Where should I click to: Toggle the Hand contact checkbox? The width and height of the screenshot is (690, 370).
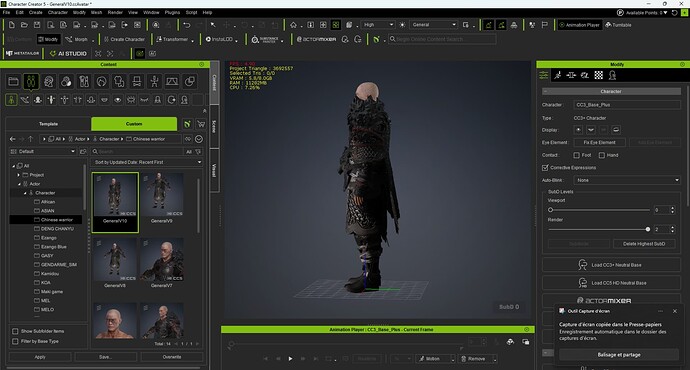coord(602,155)
